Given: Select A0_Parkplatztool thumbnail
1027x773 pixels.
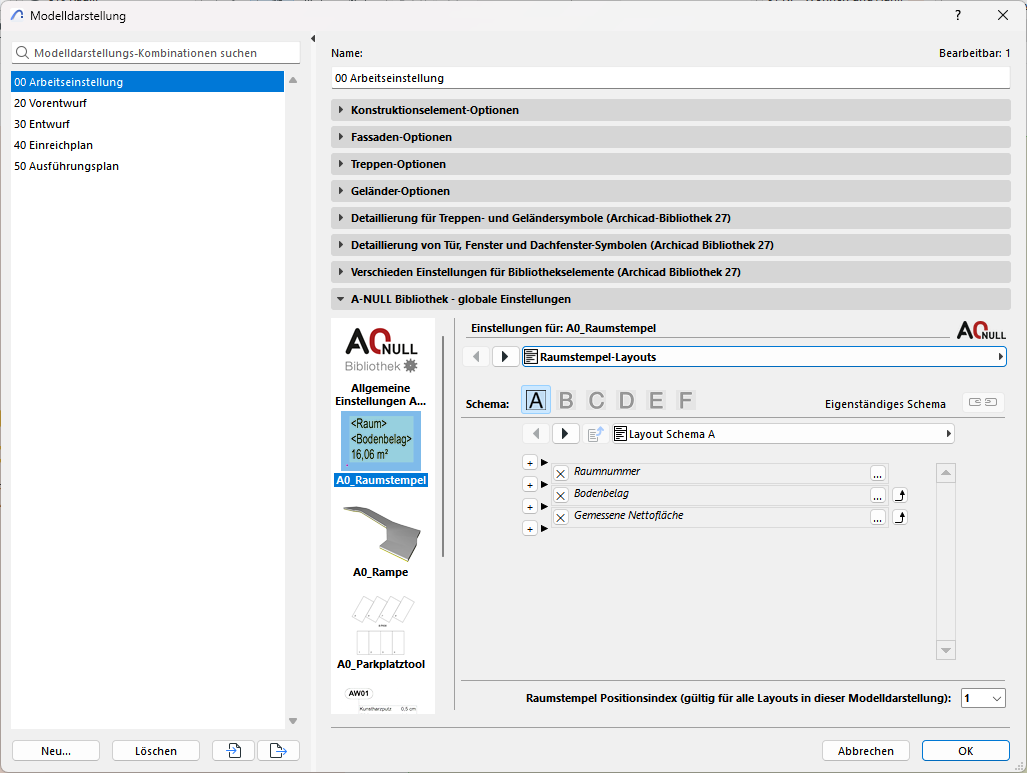Looking at the screenshot, I should 381,632.
